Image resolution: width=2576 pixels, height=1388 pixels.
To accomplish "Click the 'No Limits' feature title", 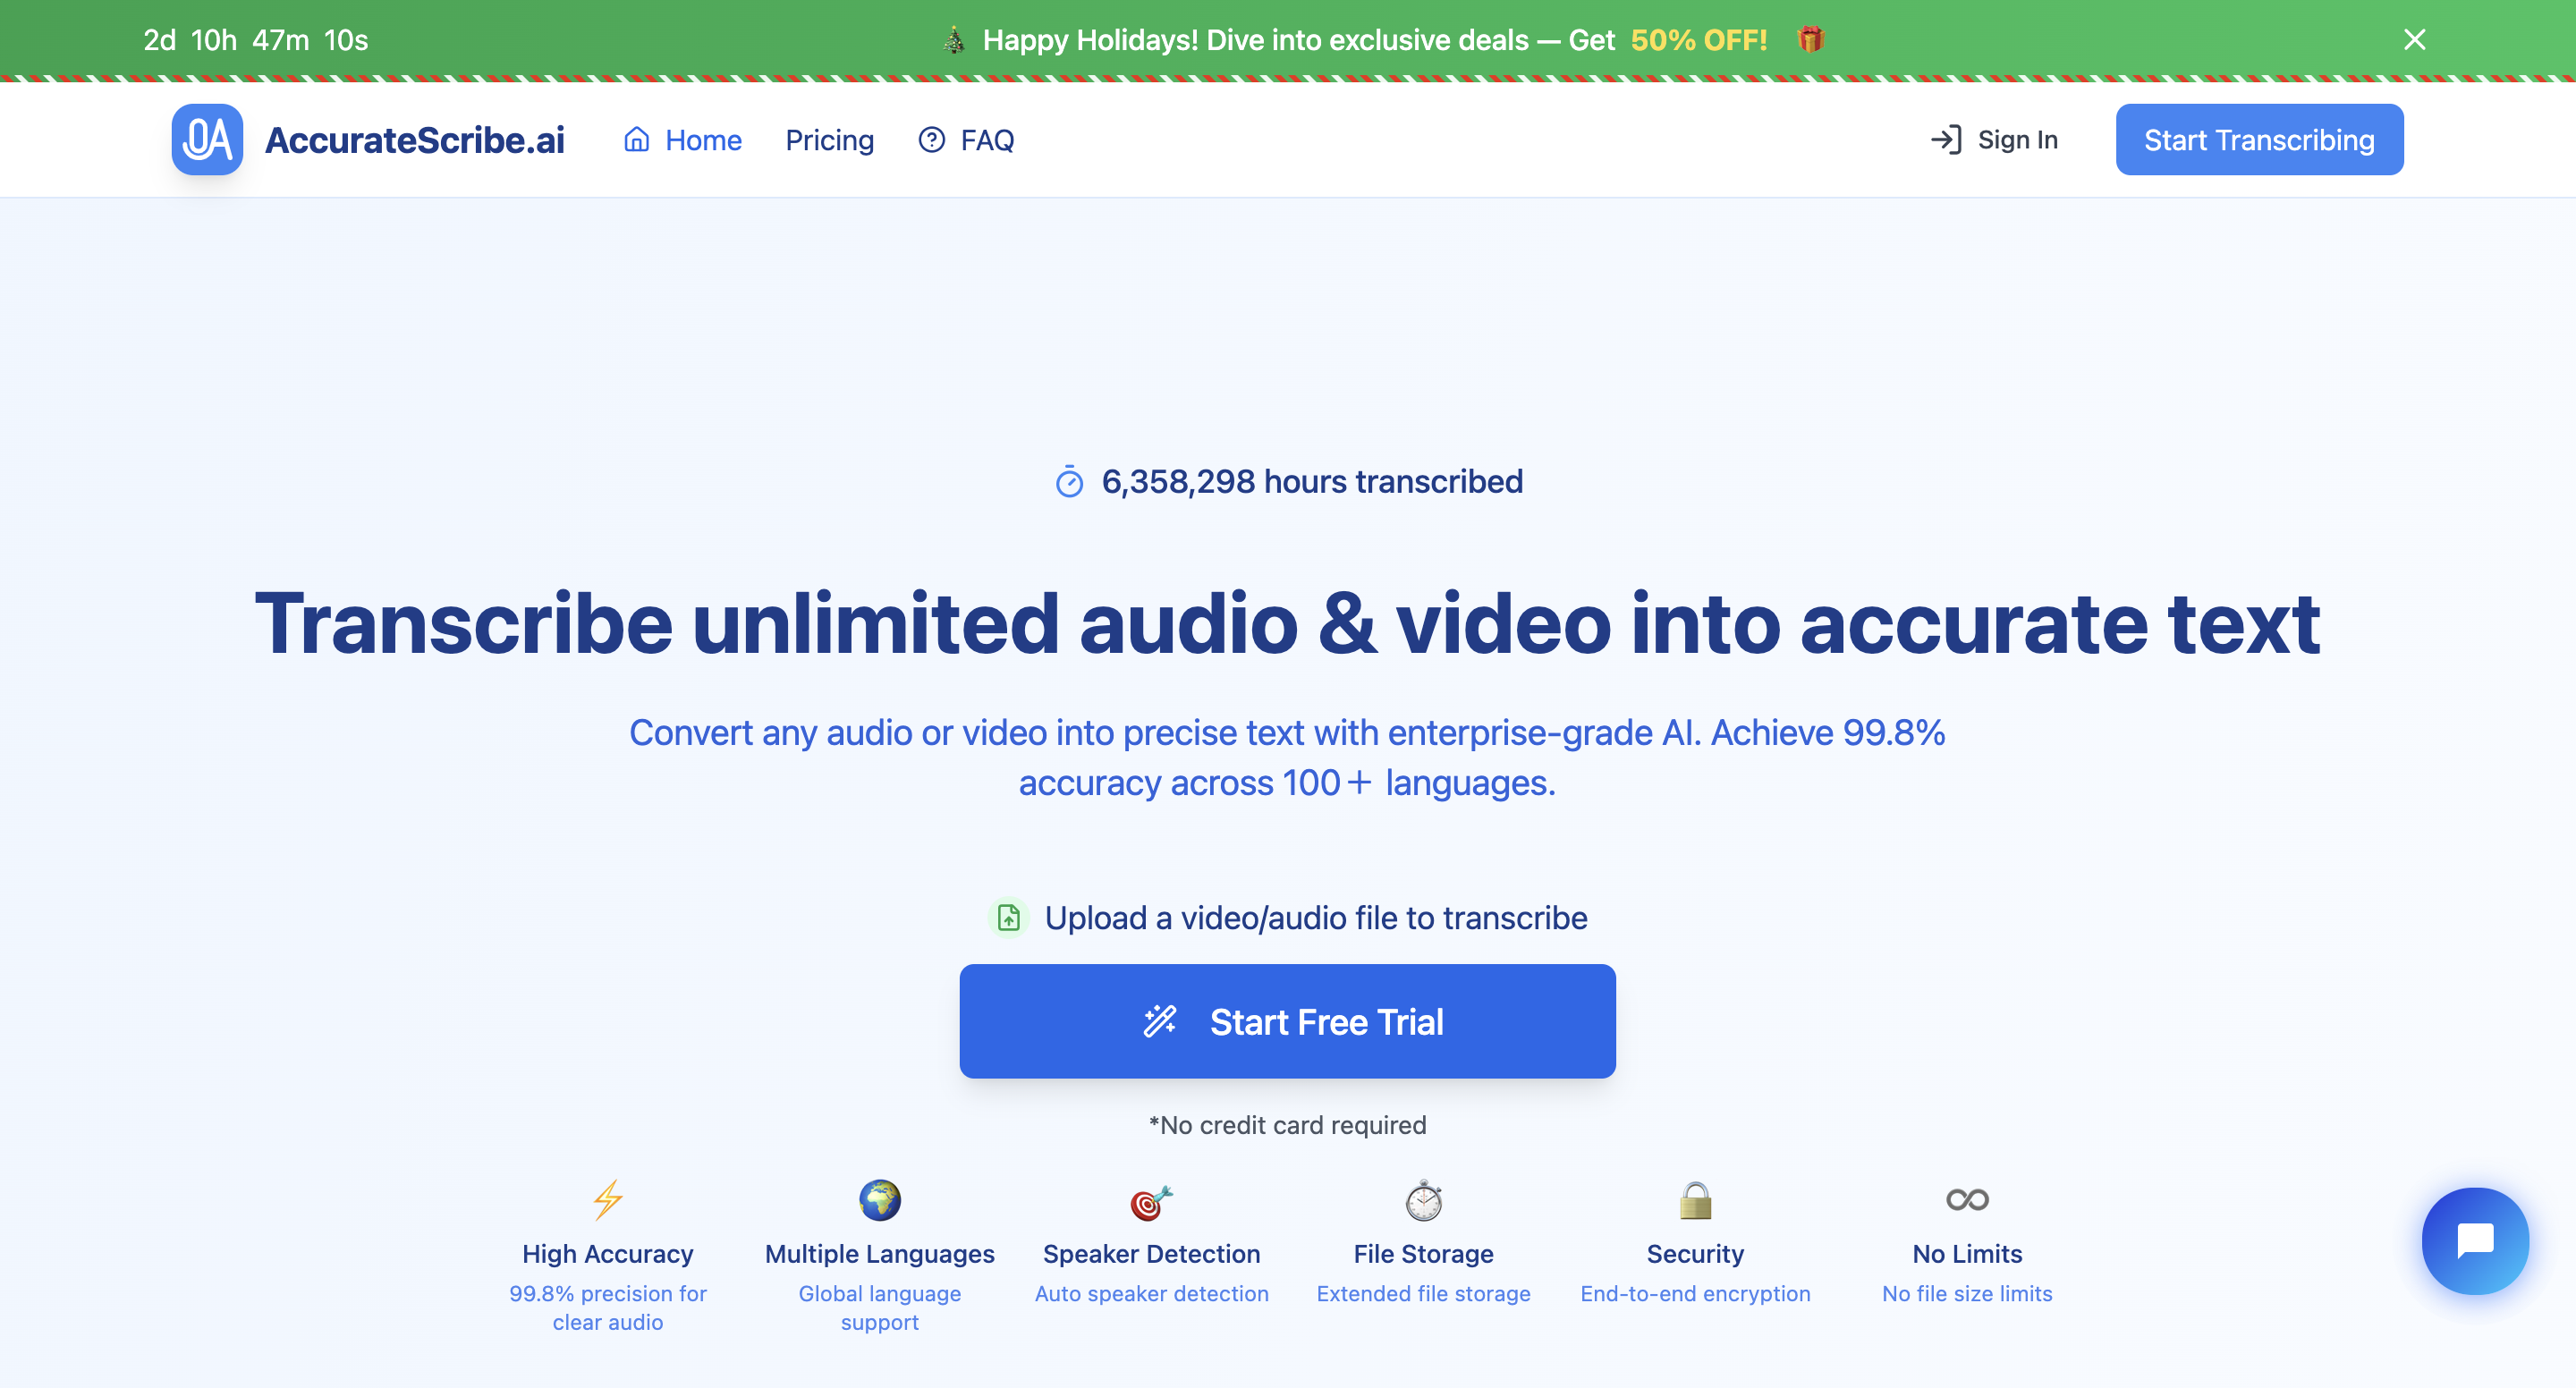I will 1967,1254.
